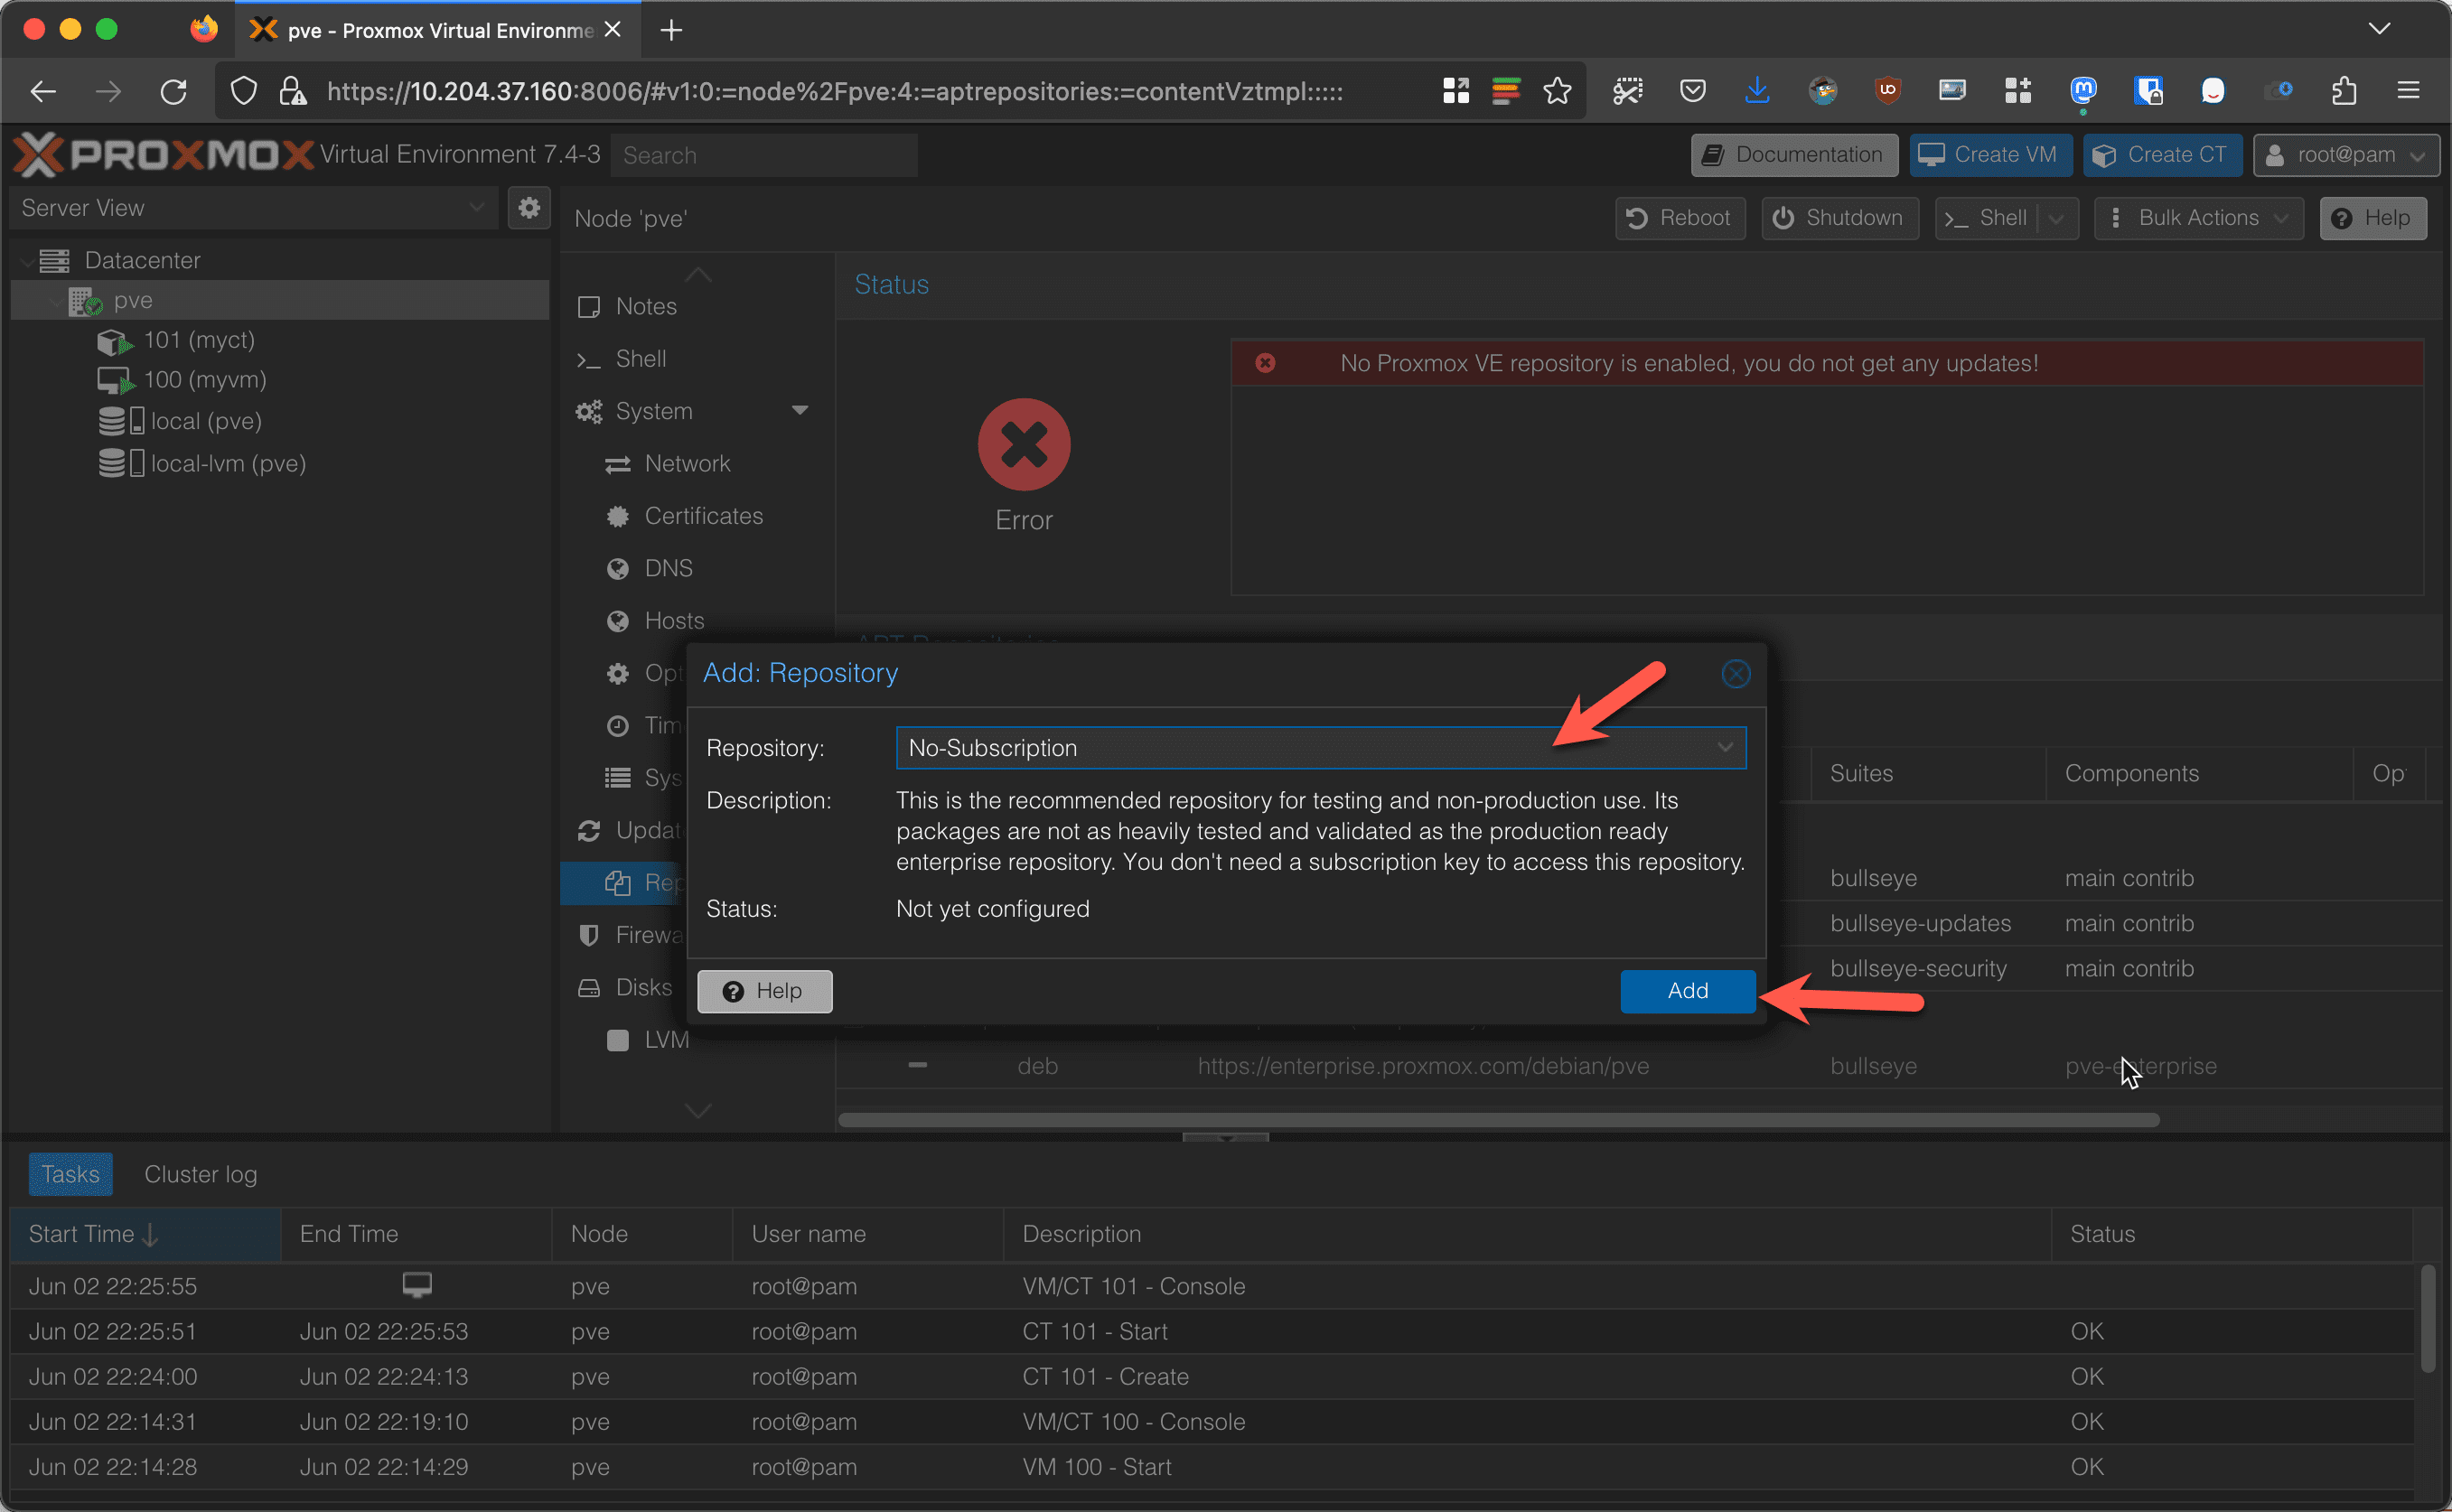
Task: Click the Mastodon extension icon
Action: pos(2083,91)
